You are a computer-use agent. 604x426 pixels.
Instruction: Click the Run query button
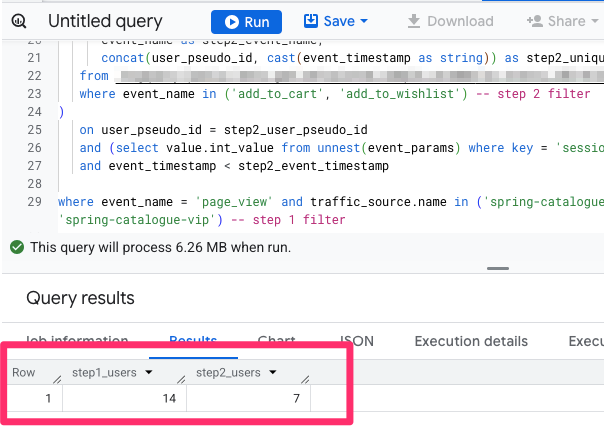(246, 21)
